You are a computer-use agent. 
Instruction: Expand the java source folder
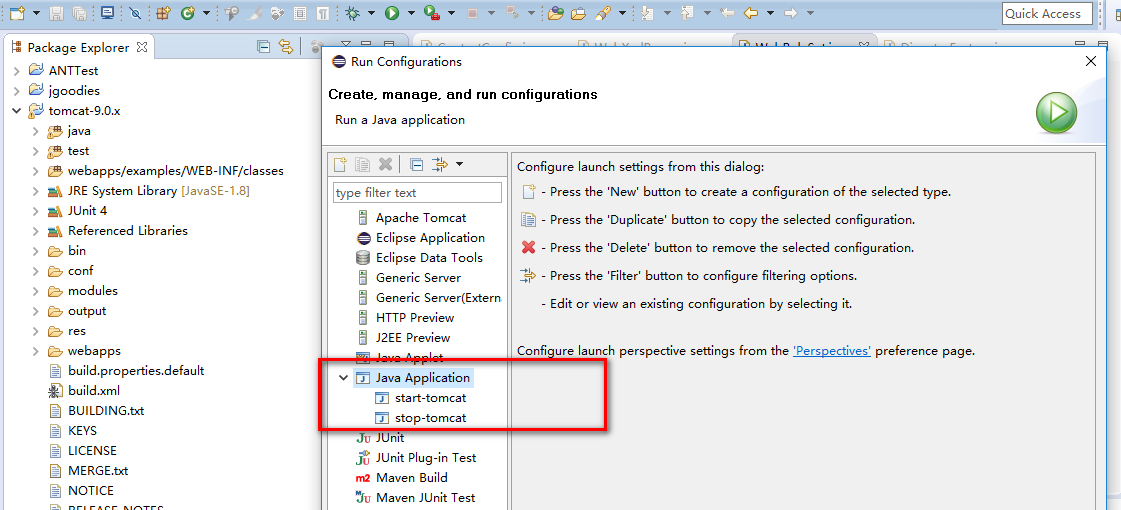[x=35, y=131]
